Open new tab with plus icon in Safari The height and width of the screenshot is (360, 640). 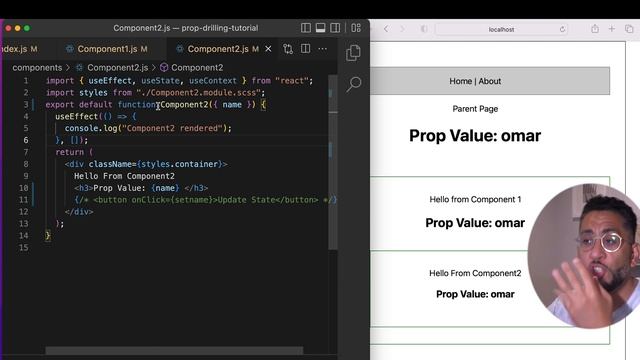pos(611,29)
